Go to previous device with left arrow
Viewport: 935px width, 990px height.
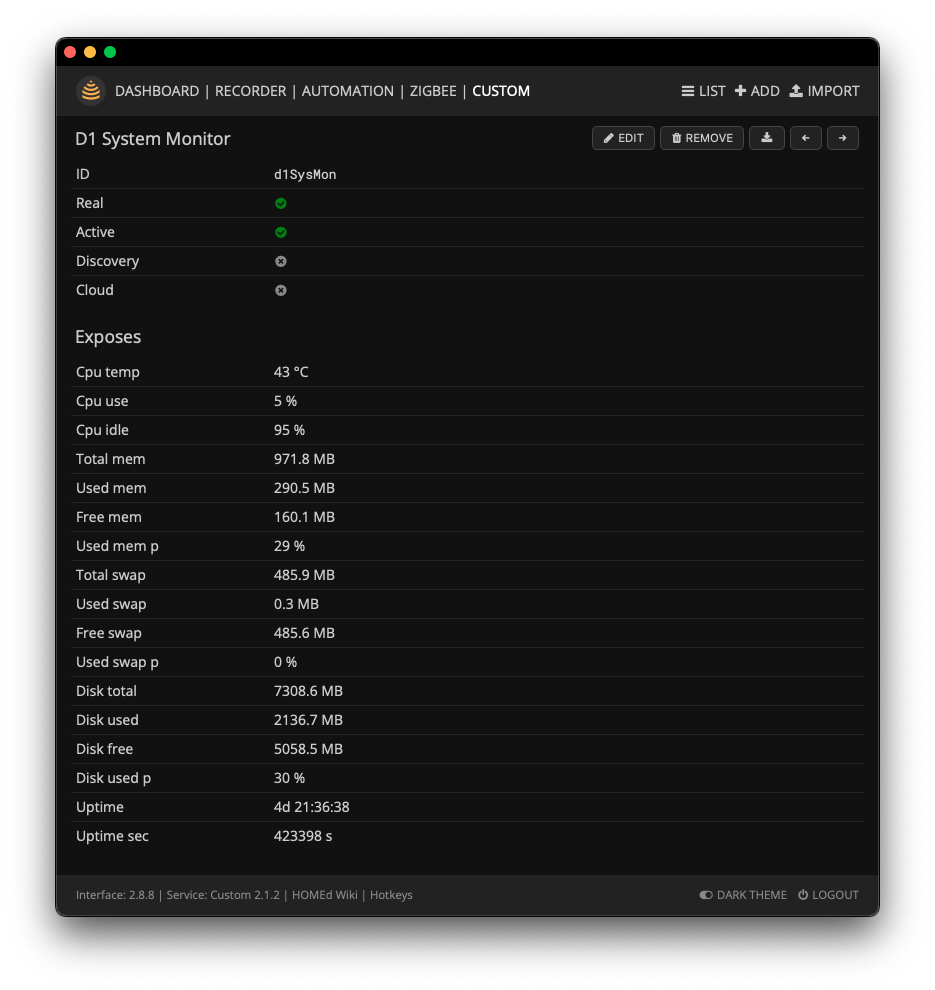[805, 138]
